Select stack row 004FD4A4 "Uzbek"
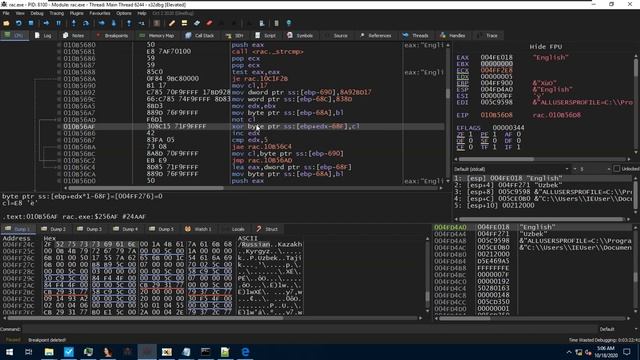This screenshot has height=360, width=640. [x=533, y=234]
